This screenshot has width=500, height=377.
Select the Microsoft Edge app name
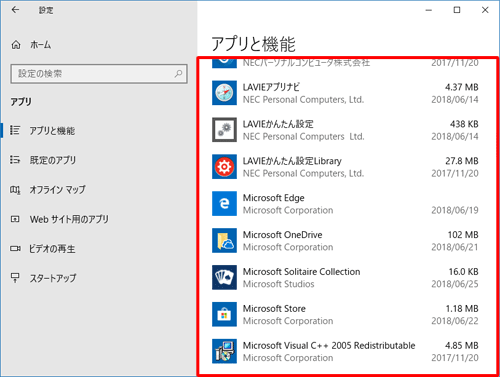pos(273,198)
